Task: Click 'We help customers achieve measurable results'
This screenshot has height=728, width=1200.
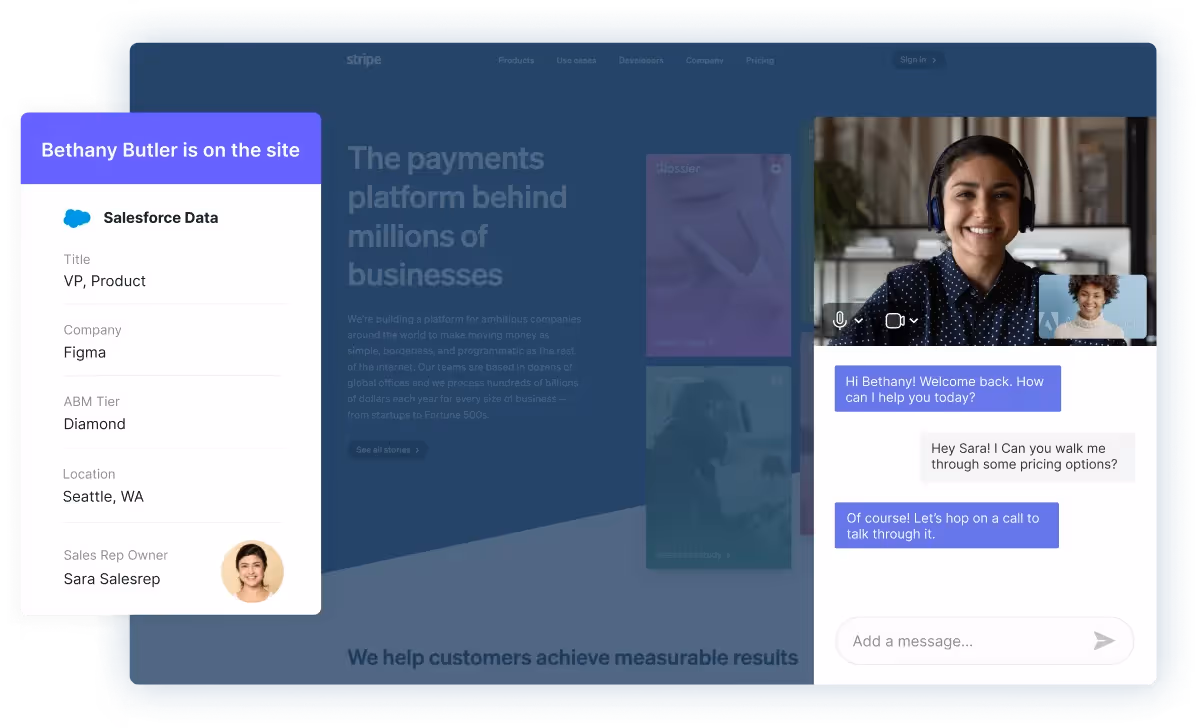Action: pyautogui.click(x=573, y=658)
